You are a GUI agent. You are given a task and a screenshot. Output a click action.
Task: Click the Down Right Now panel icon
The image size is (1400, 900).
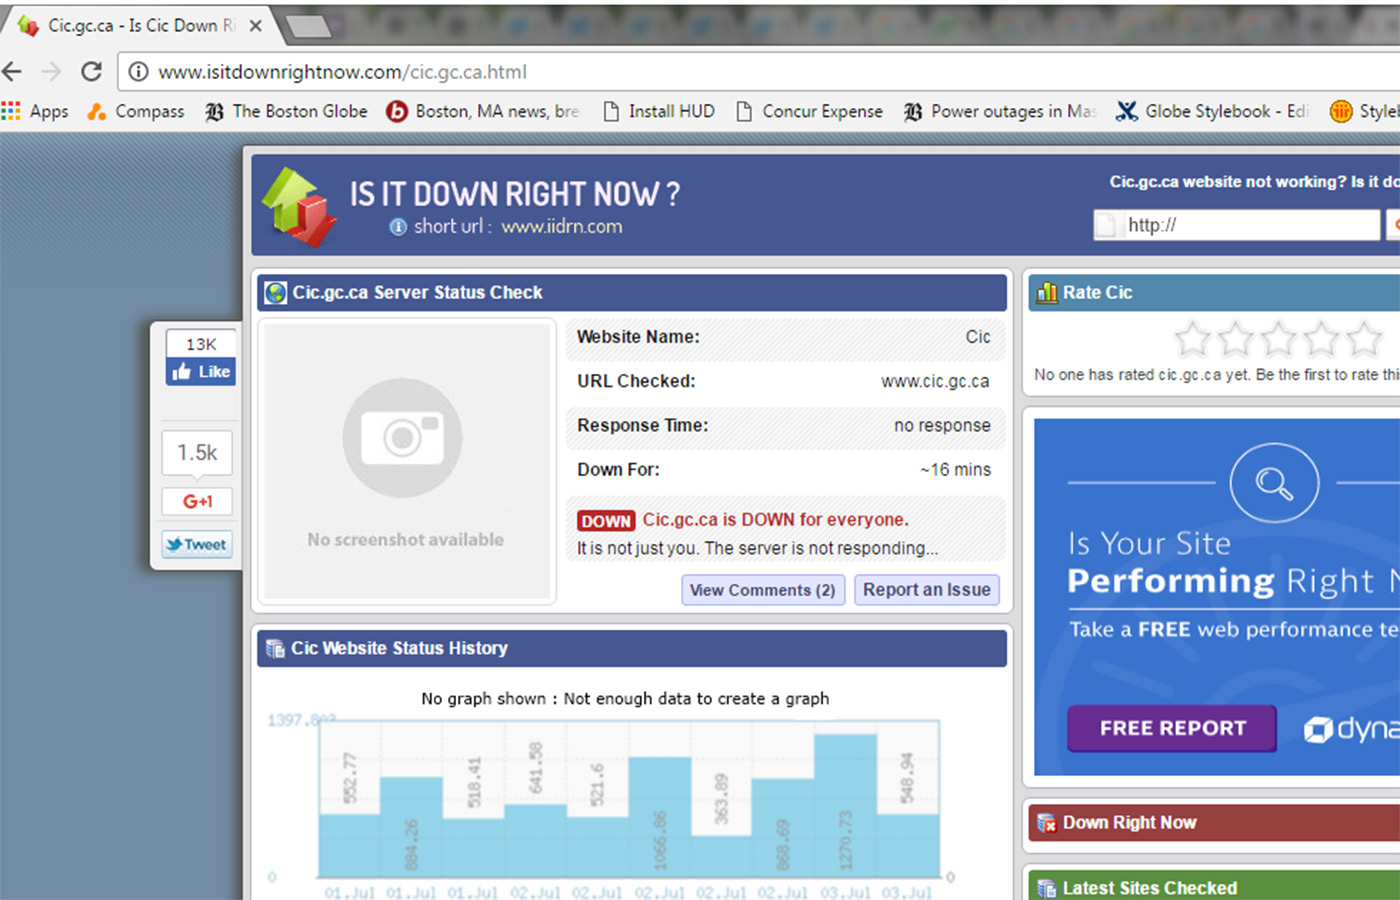(x=1047, y=823)
